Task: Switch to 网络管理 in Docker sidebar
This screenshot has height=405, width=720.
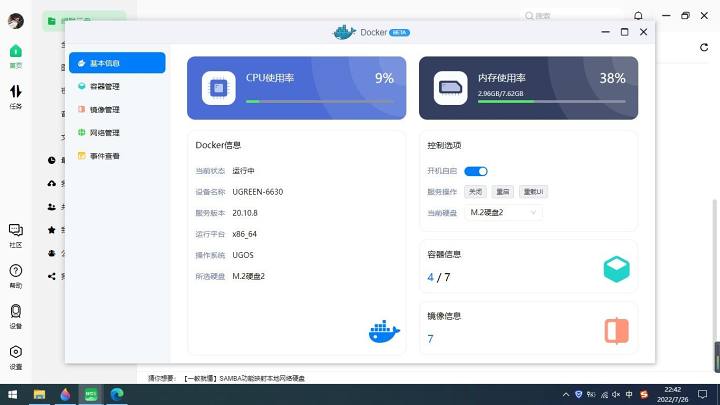Action: (117, 133)
